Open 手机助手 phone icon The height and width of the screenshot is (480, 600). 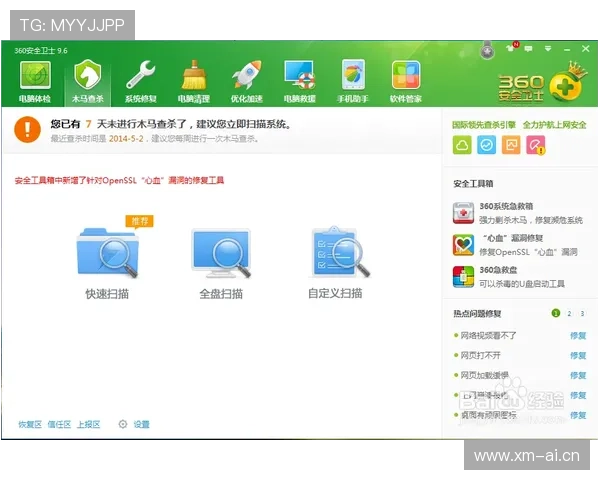coord(353,75)
